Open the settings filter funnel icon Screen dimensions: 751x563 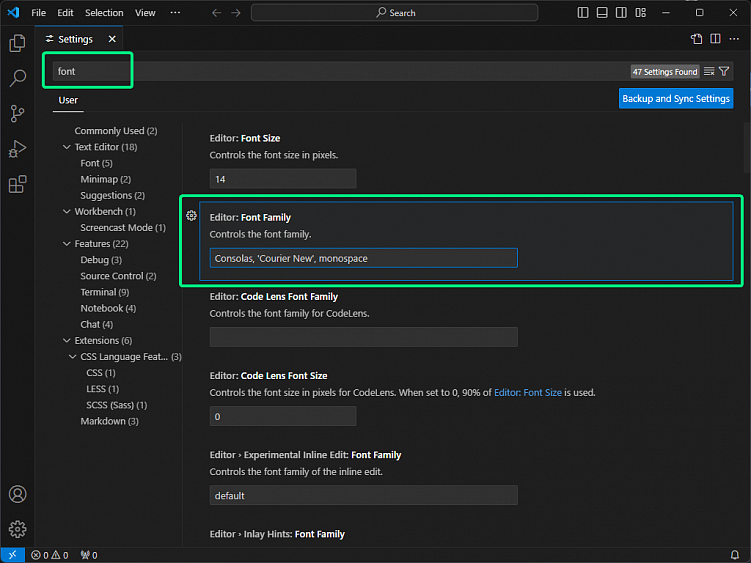tap(724, 71)
